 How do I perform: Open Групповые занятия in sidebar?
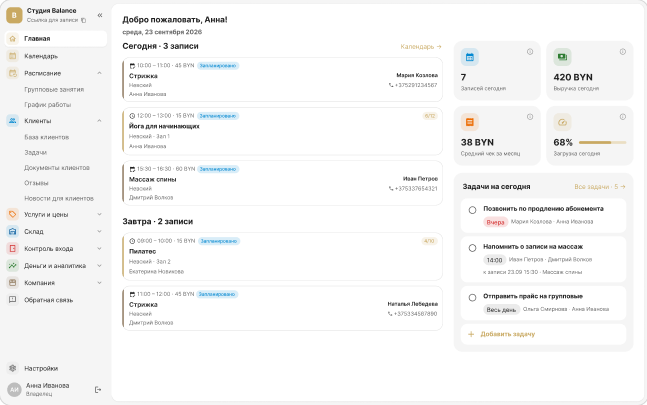point(54,89)
